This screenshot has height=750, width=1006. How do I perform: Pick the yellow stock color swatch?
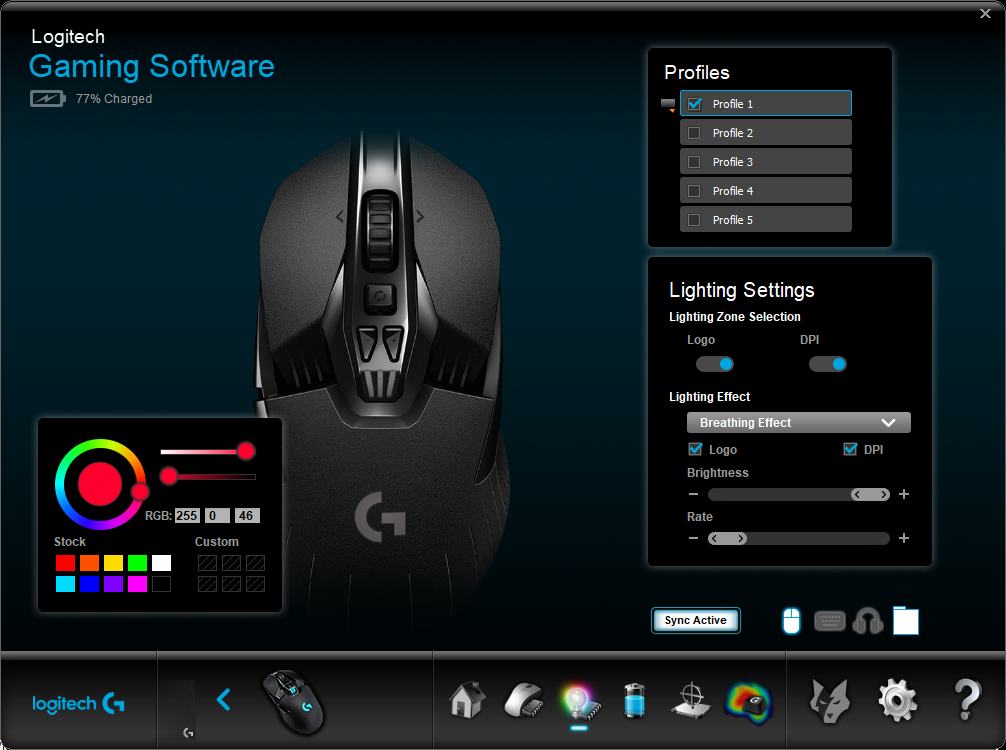click(x=114, y=563)
